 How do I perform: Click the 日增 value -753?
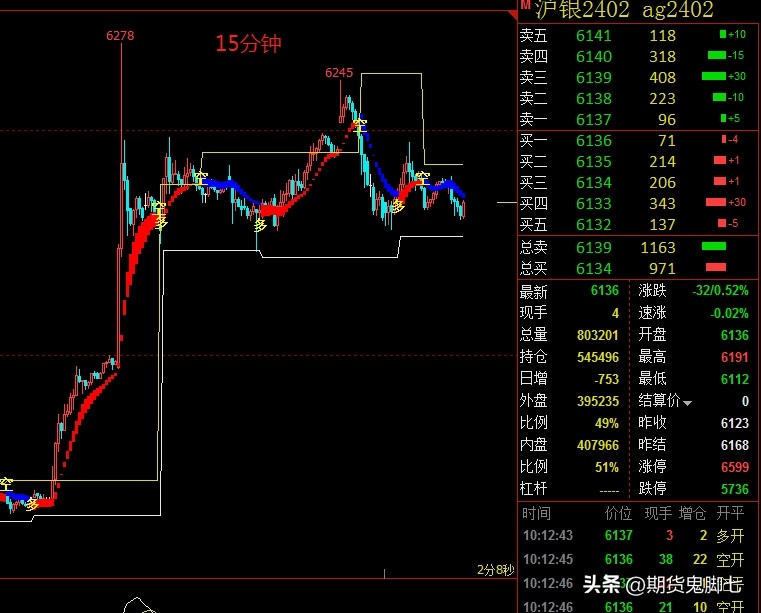coord(607,379)
